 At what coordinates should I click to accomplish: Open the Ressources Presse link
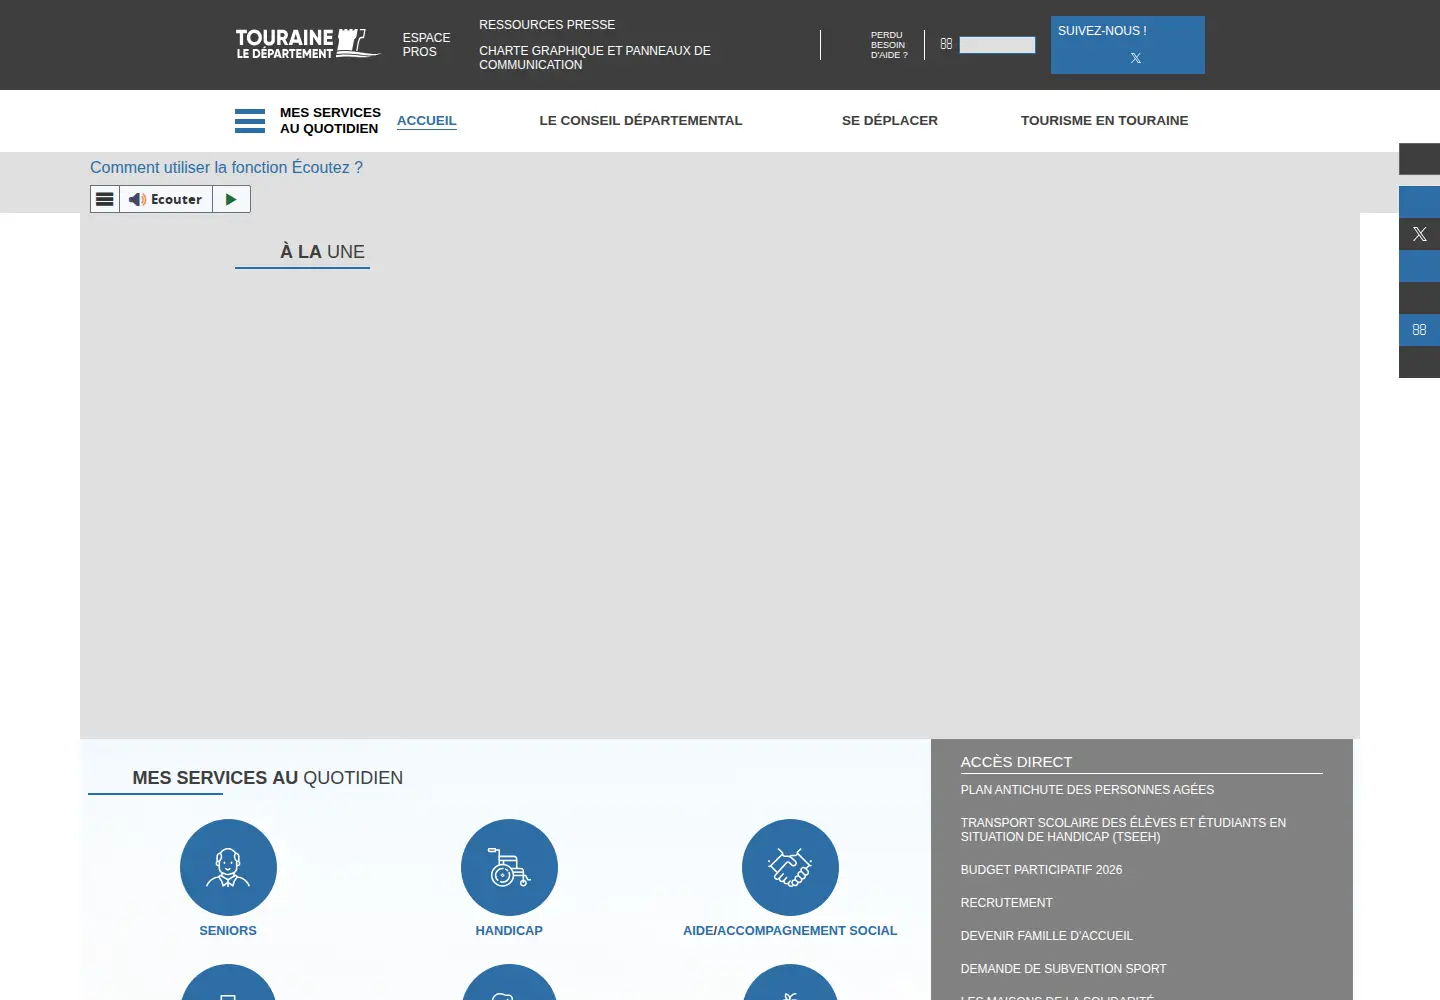pos(547,25)
